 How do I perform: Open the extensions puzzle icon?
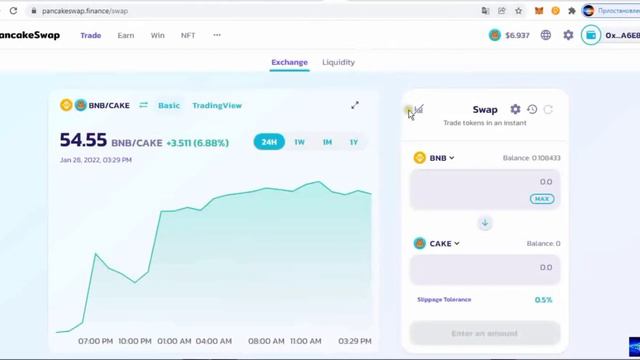[x=572, y=11]
